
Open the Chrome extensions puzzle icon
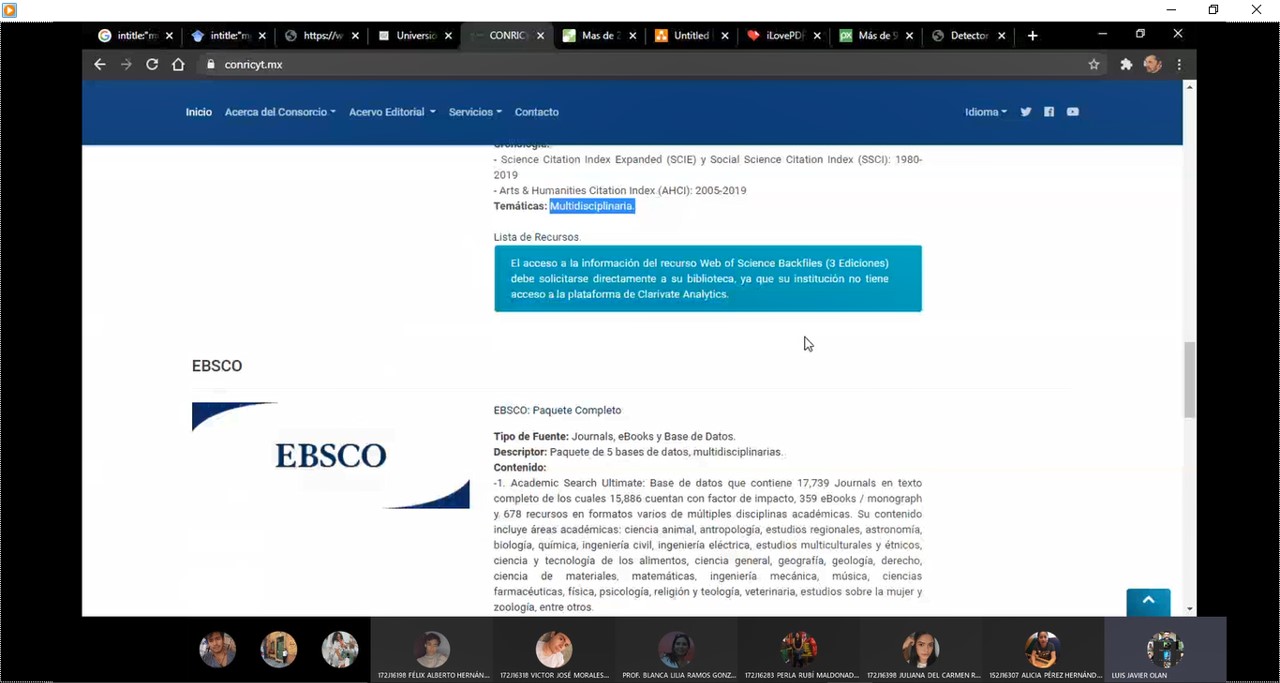[x=1126, y=64]
